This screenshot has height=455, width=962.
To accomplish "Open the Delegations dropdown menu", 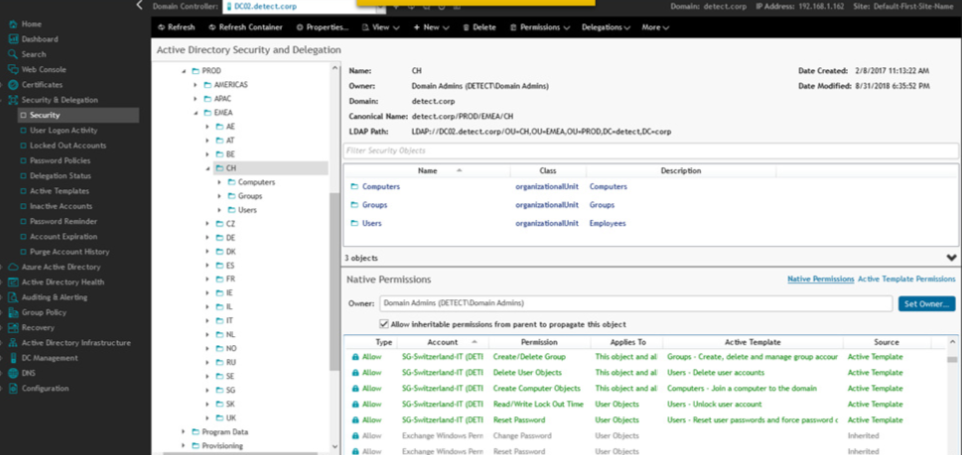I will (x=605, y=27).
